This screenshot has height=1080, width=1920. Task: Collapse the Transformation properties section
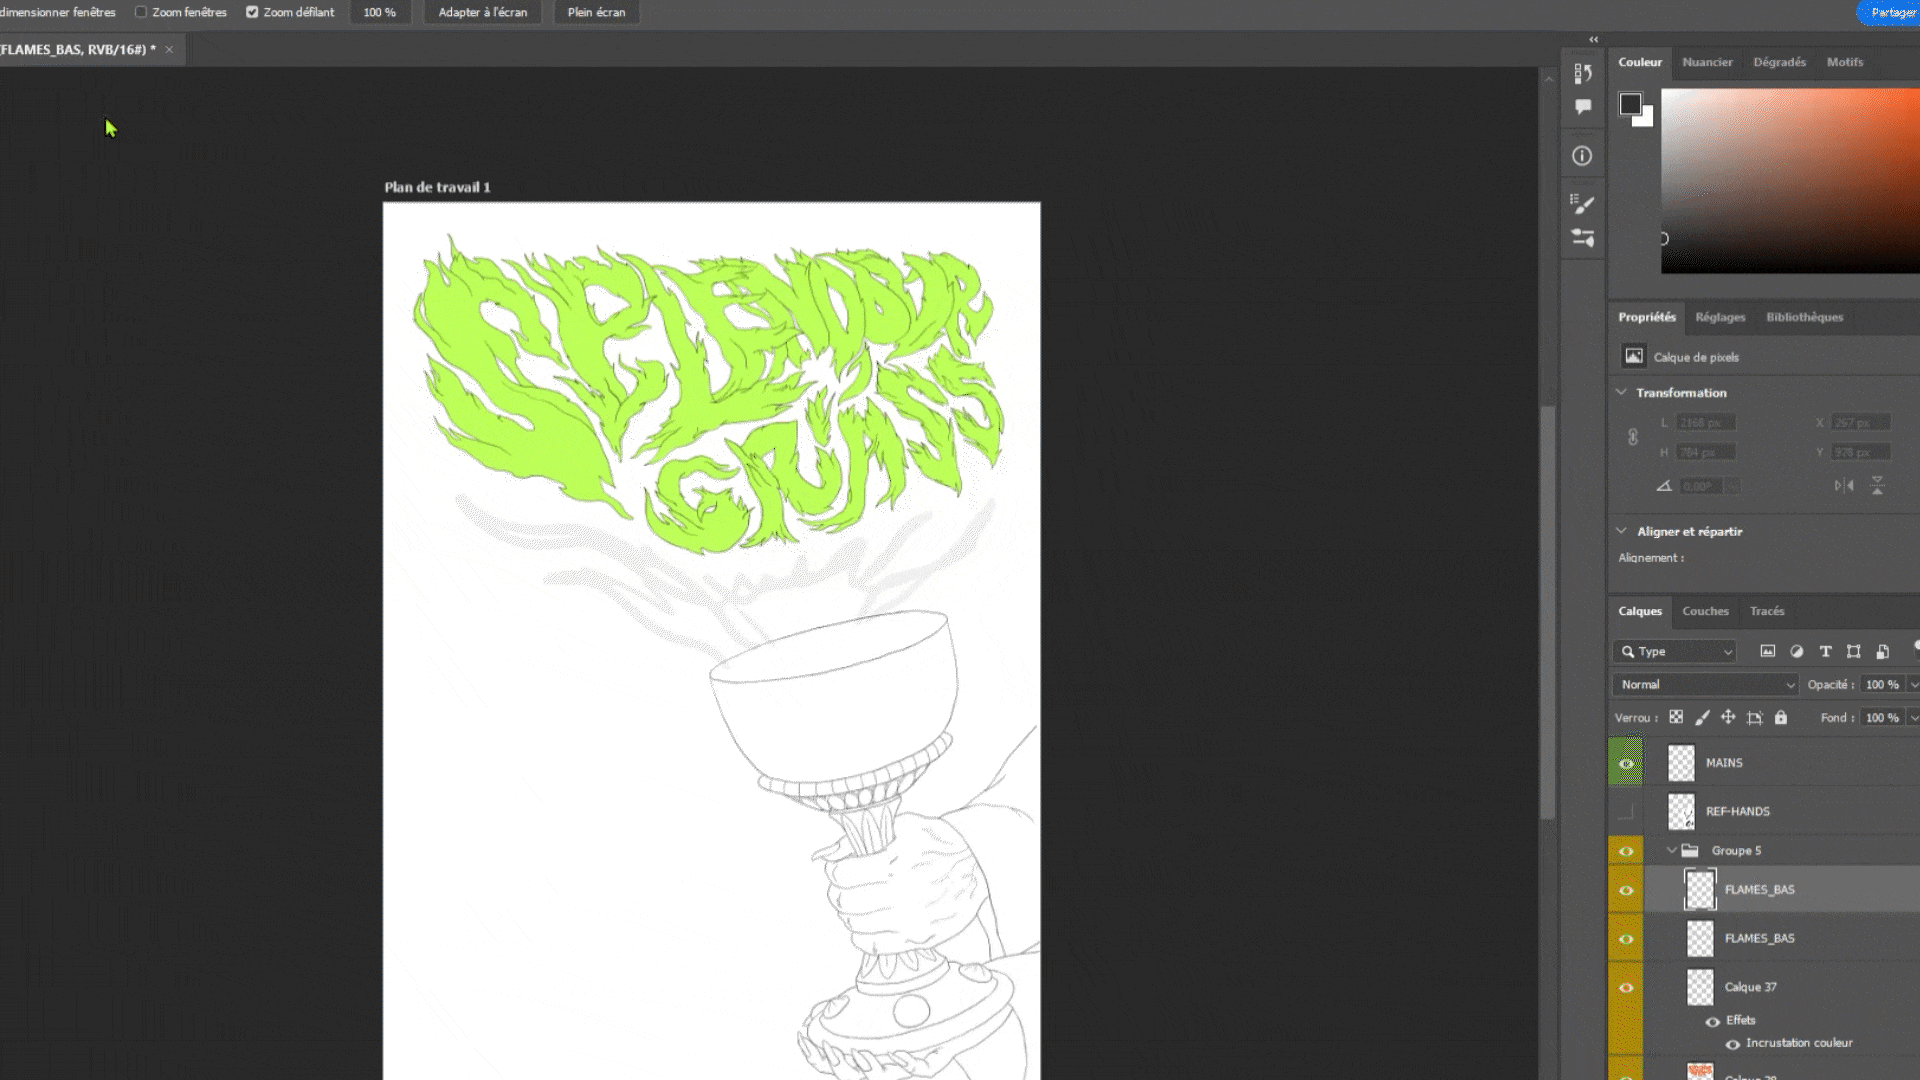1621,392
